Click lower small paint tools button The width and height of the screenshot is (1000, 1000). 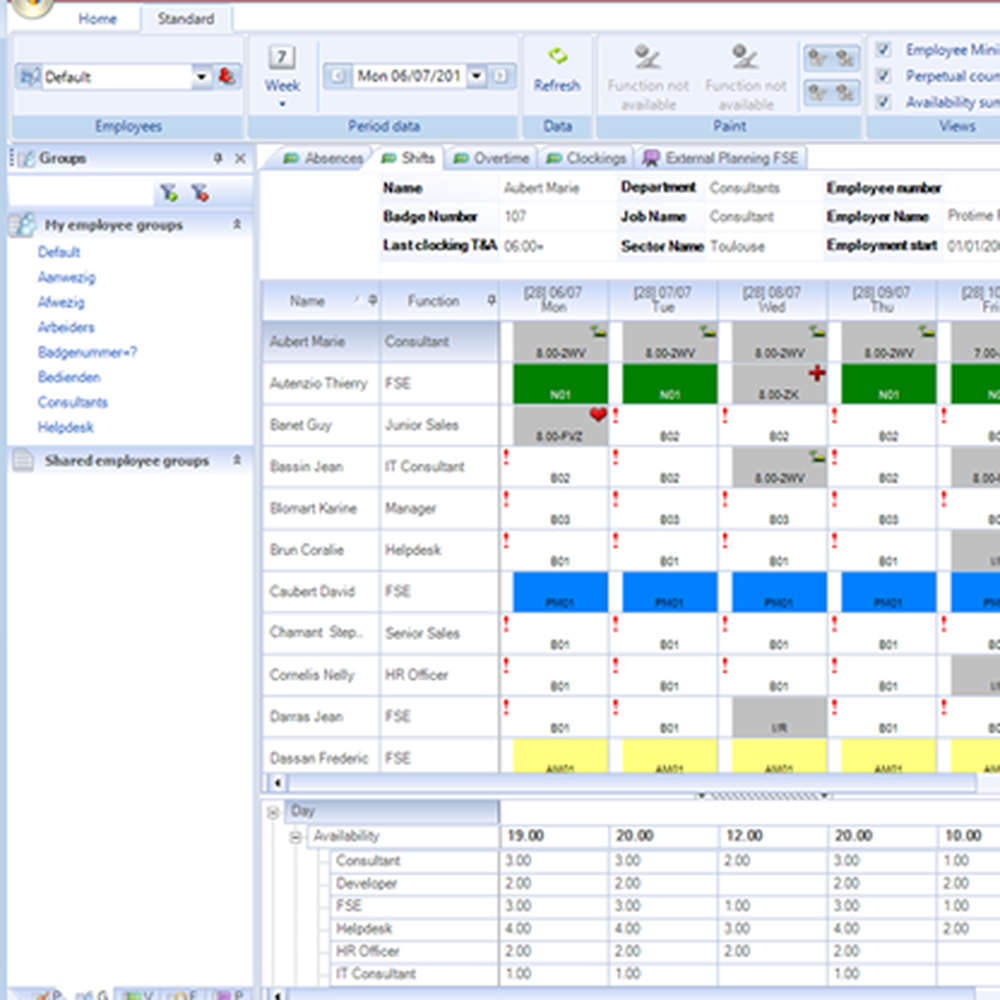(831, 94)
